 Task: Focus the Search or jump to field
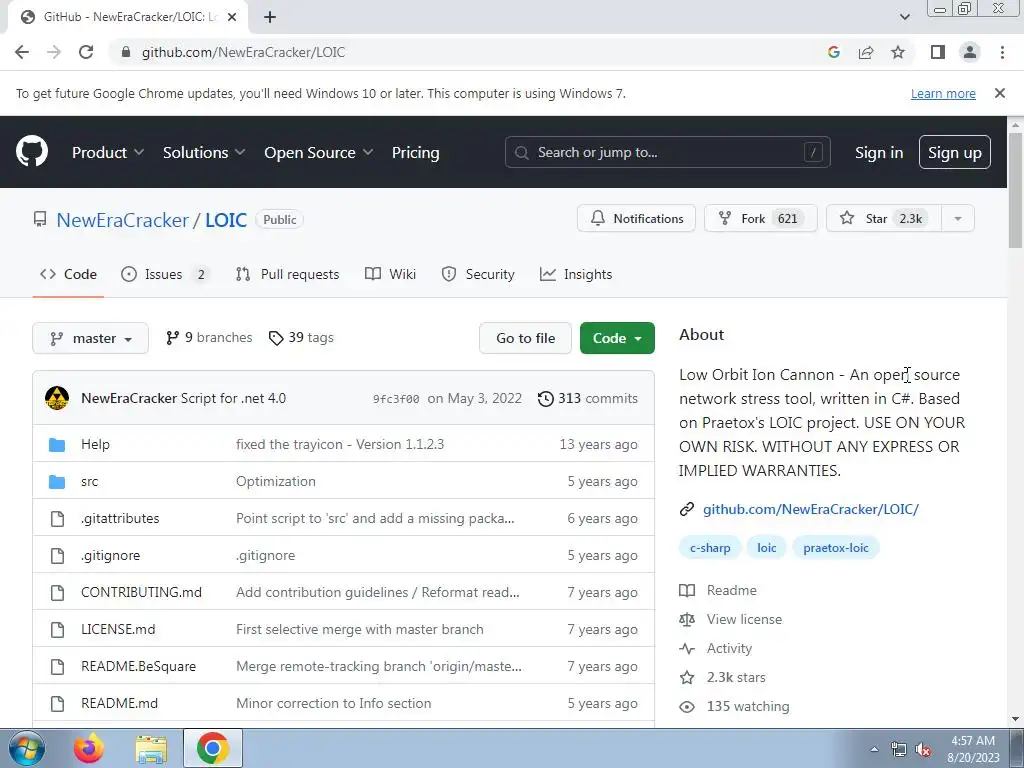click(667, 152)
